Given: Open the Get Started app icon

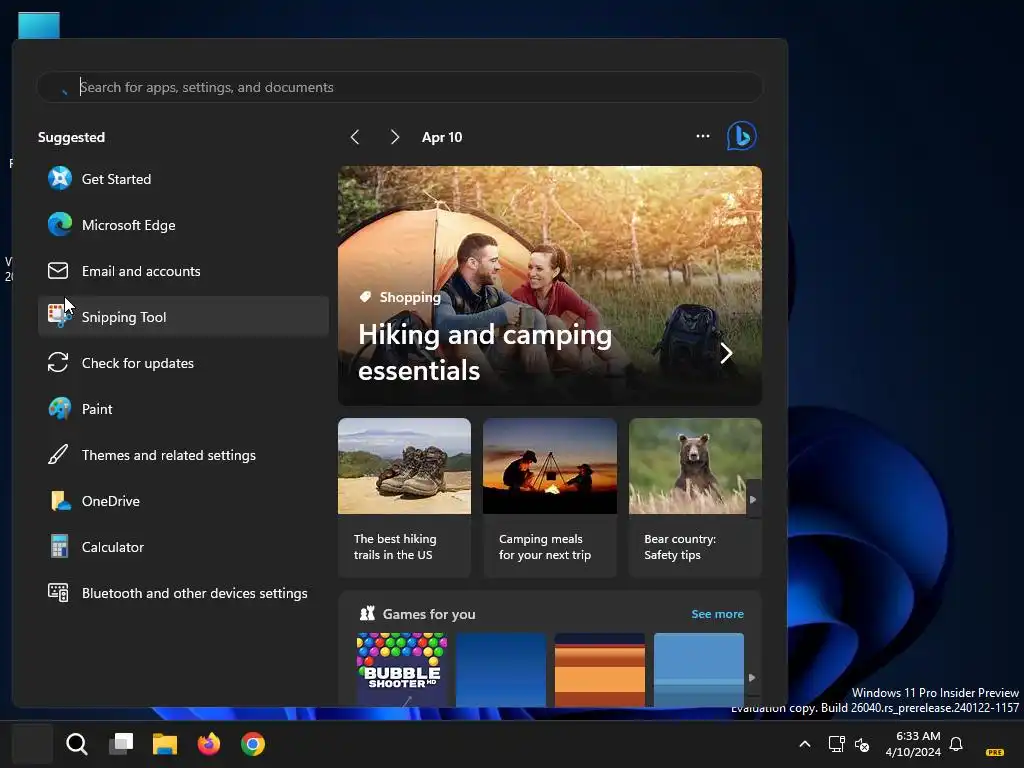Looking at the screenshot, I should [59, 178].
